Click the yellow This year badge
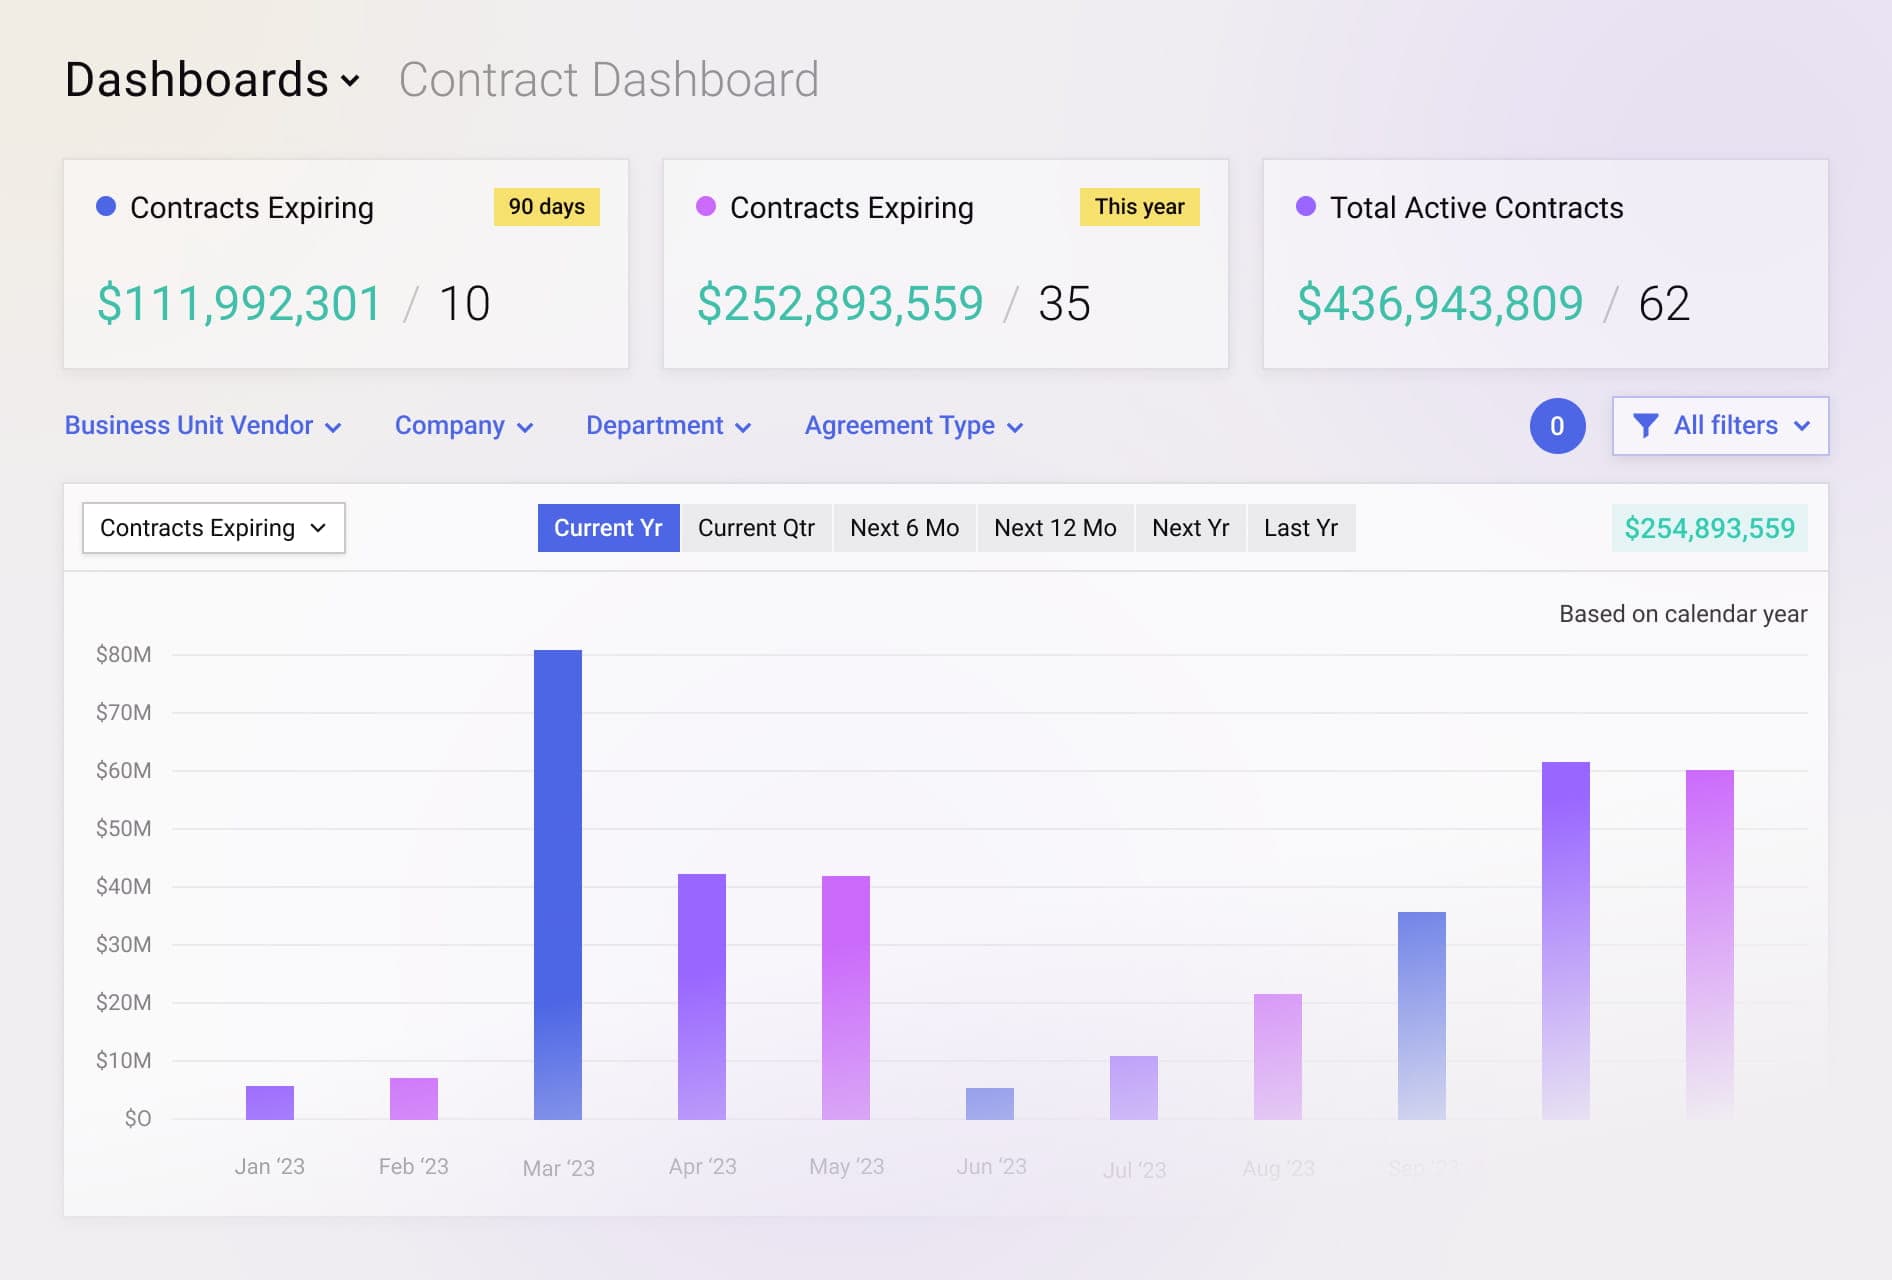 [x=1140, y=207]
